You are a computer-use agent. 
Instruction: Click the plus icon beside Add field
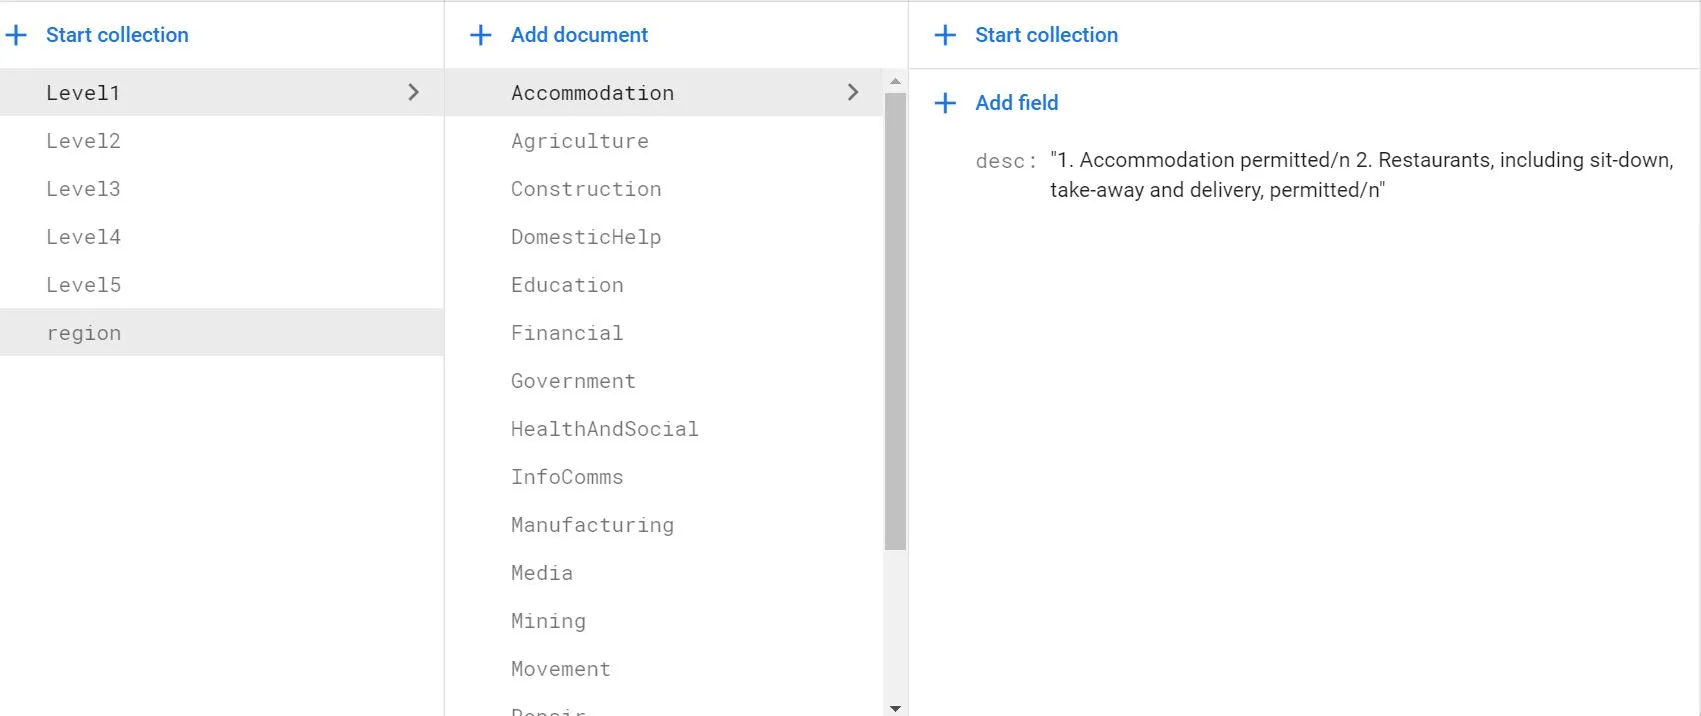[945, 103]
